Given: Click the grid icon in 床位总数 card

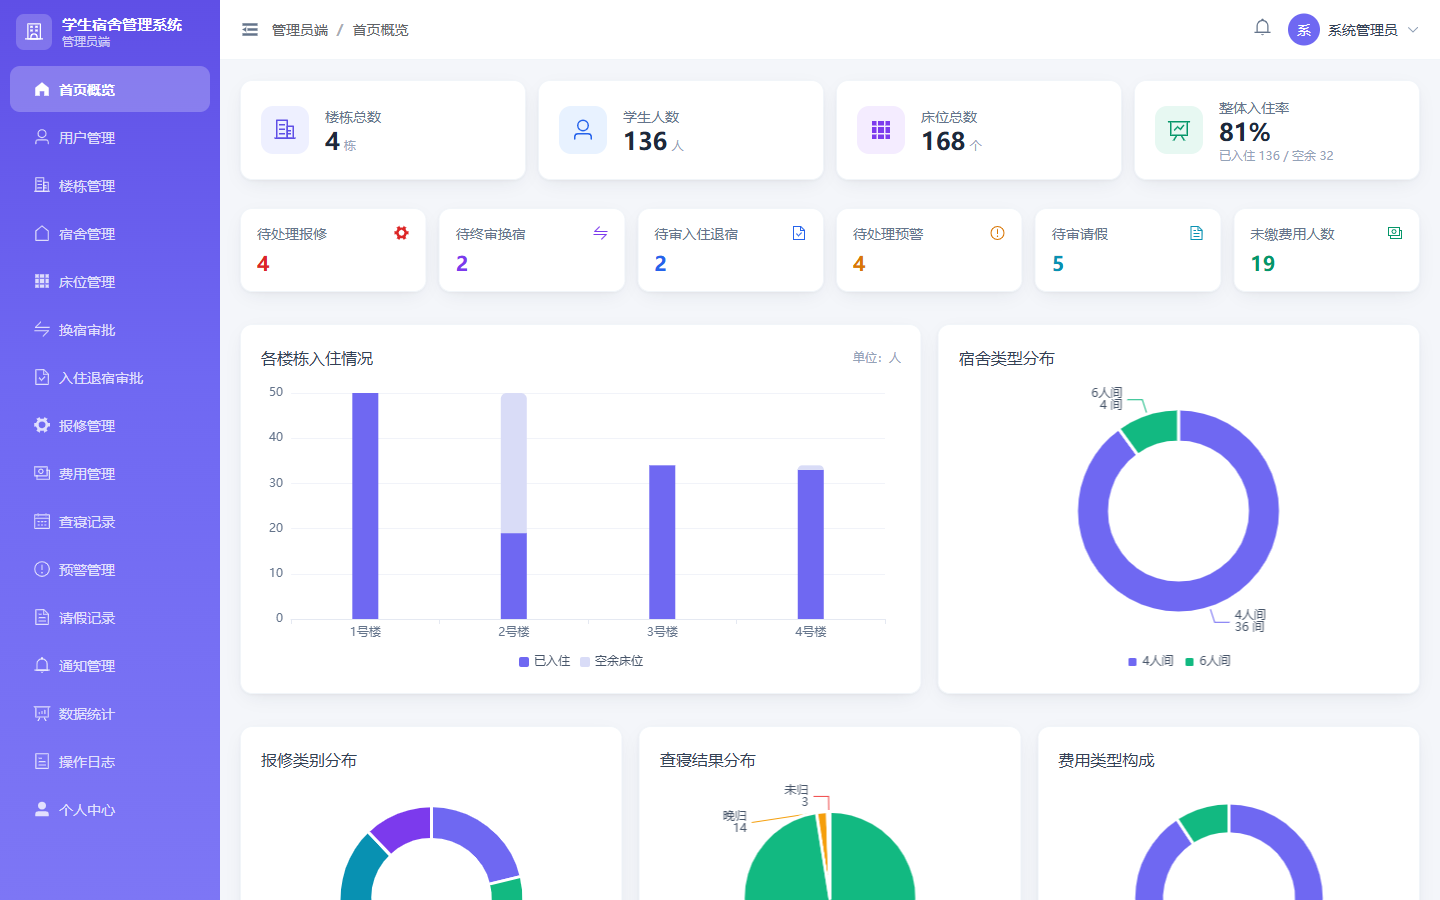Looking at the screenshot, I should pyautogui.click(x=881, y=130).
